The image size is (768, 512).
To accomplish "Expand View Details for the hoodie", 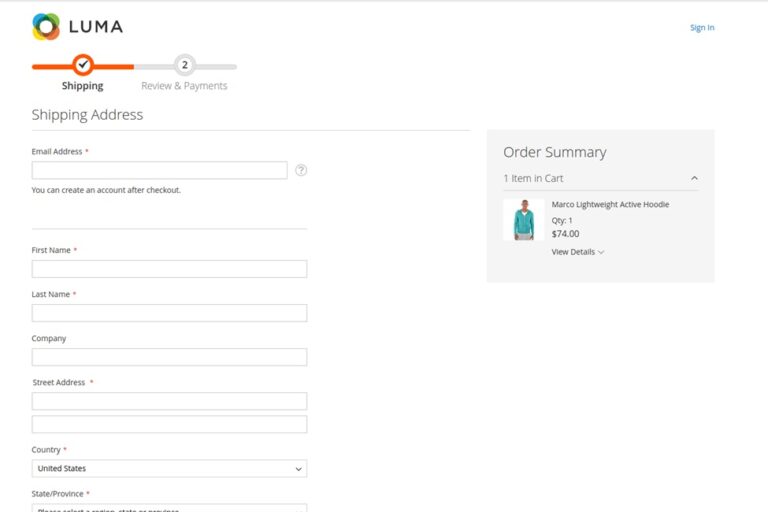I will (577, 252).
